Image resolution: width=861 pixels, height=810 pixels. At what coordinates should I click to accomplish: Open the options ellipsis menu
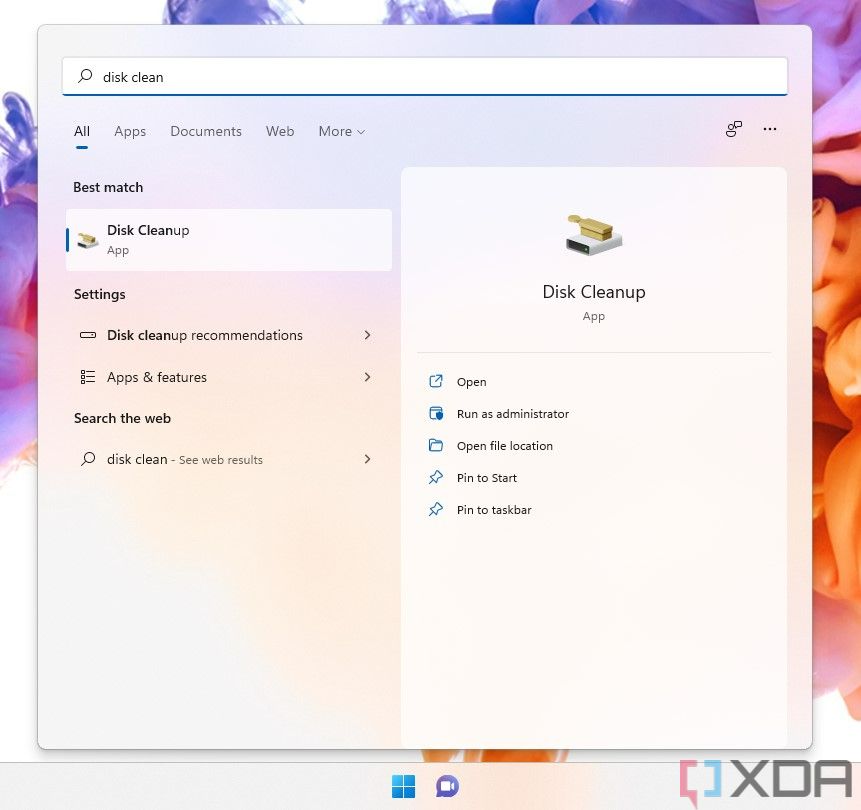[770, 129]
